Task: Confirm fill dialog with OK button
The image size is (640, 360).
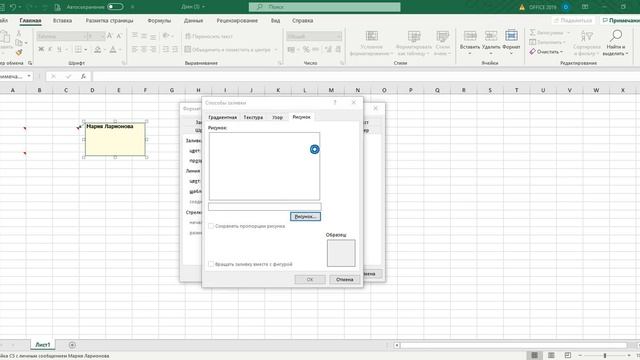Action: tap(310, 280)
